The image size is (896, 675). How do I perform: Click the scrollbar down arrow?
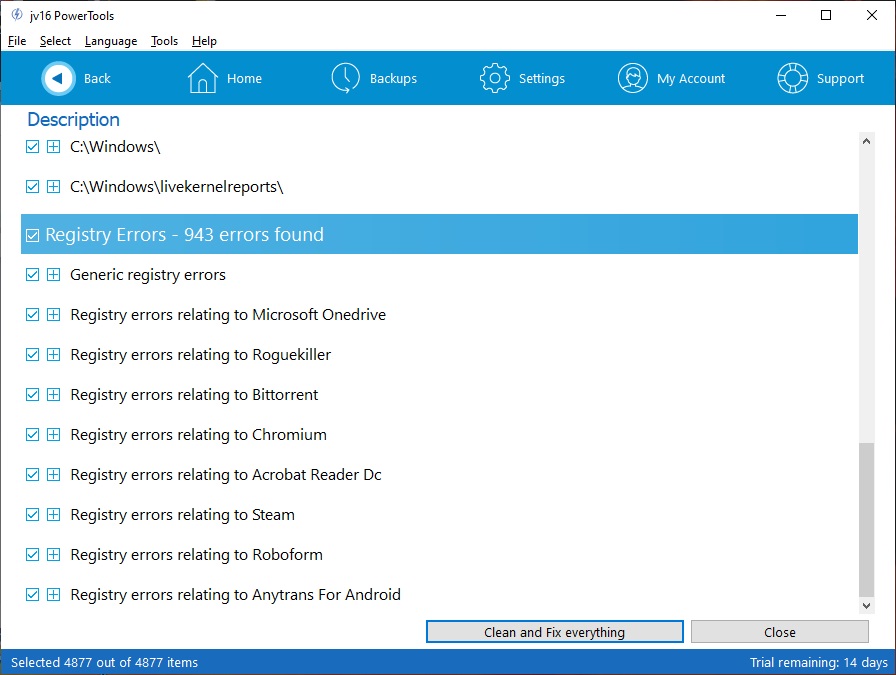tap(866, 606)
